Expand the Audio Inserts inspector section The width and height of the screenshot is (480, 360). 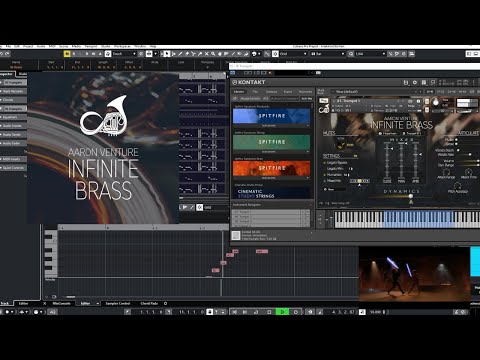[x=13, y=126]
